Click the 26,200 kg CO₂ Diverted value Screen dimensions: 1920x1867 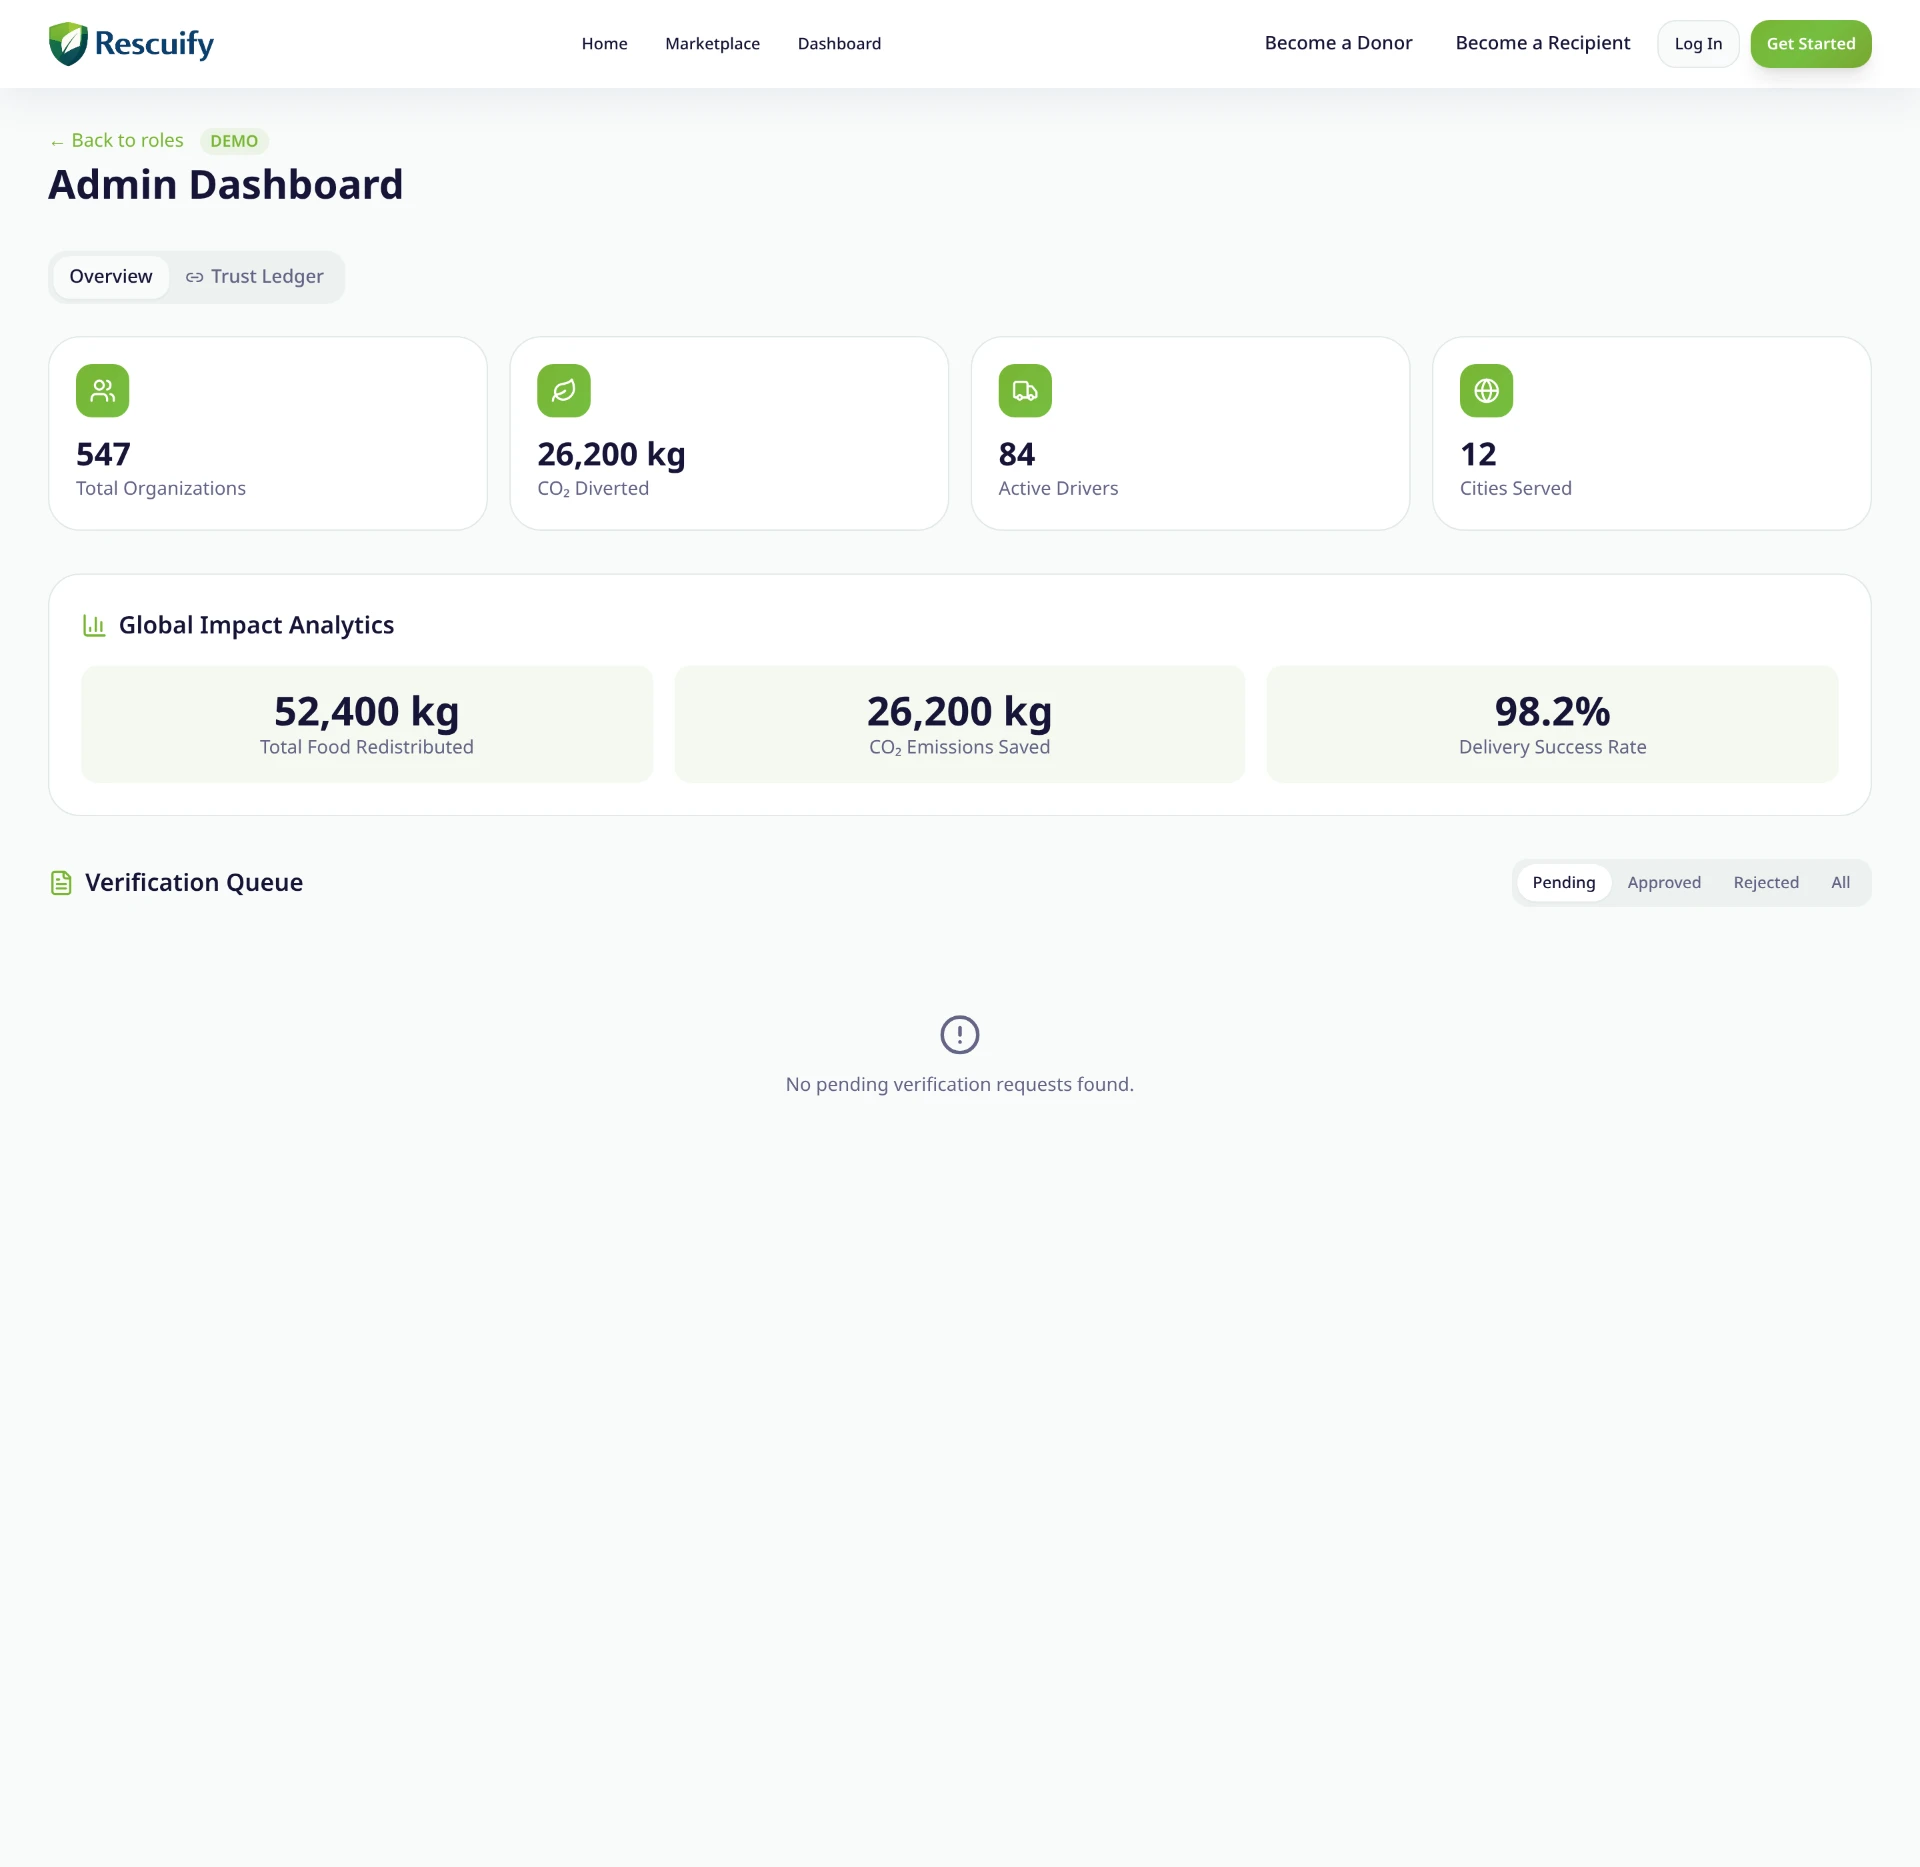611,455
